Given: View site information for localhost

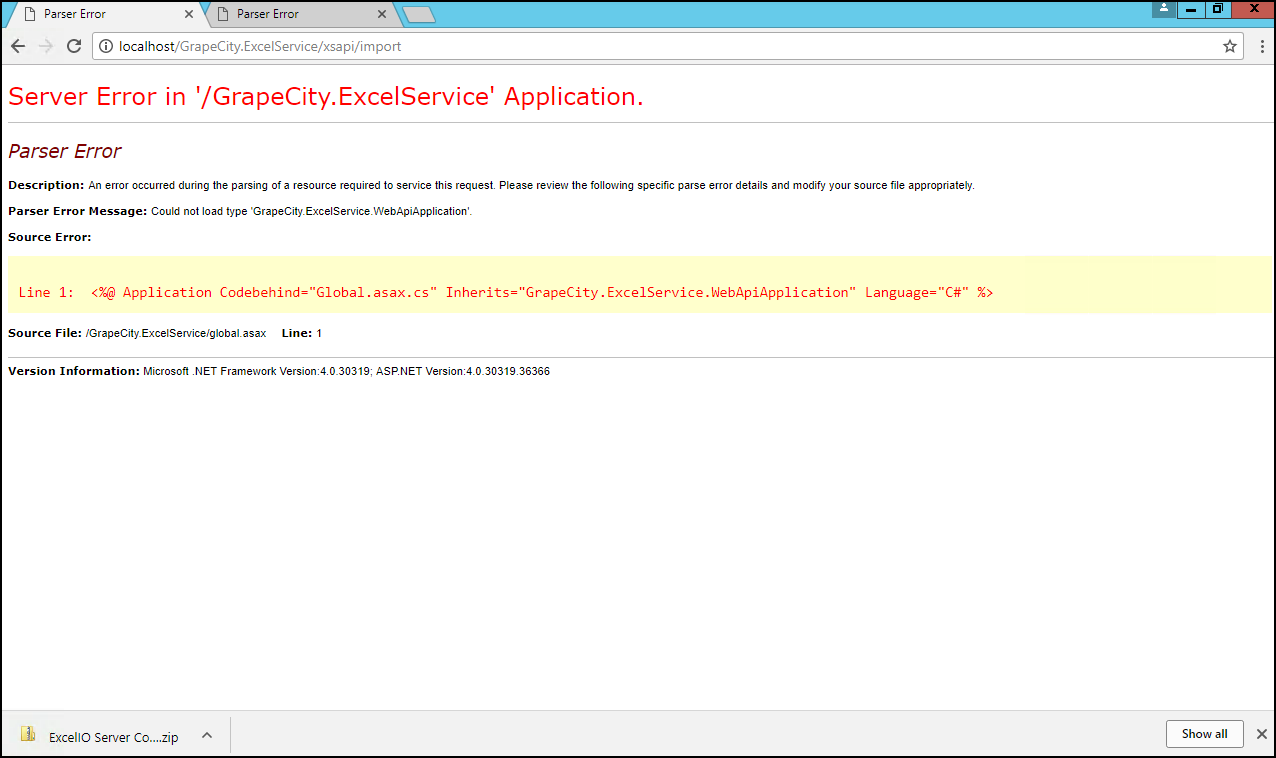Looking at the screenshot, I should click(106, 46).
